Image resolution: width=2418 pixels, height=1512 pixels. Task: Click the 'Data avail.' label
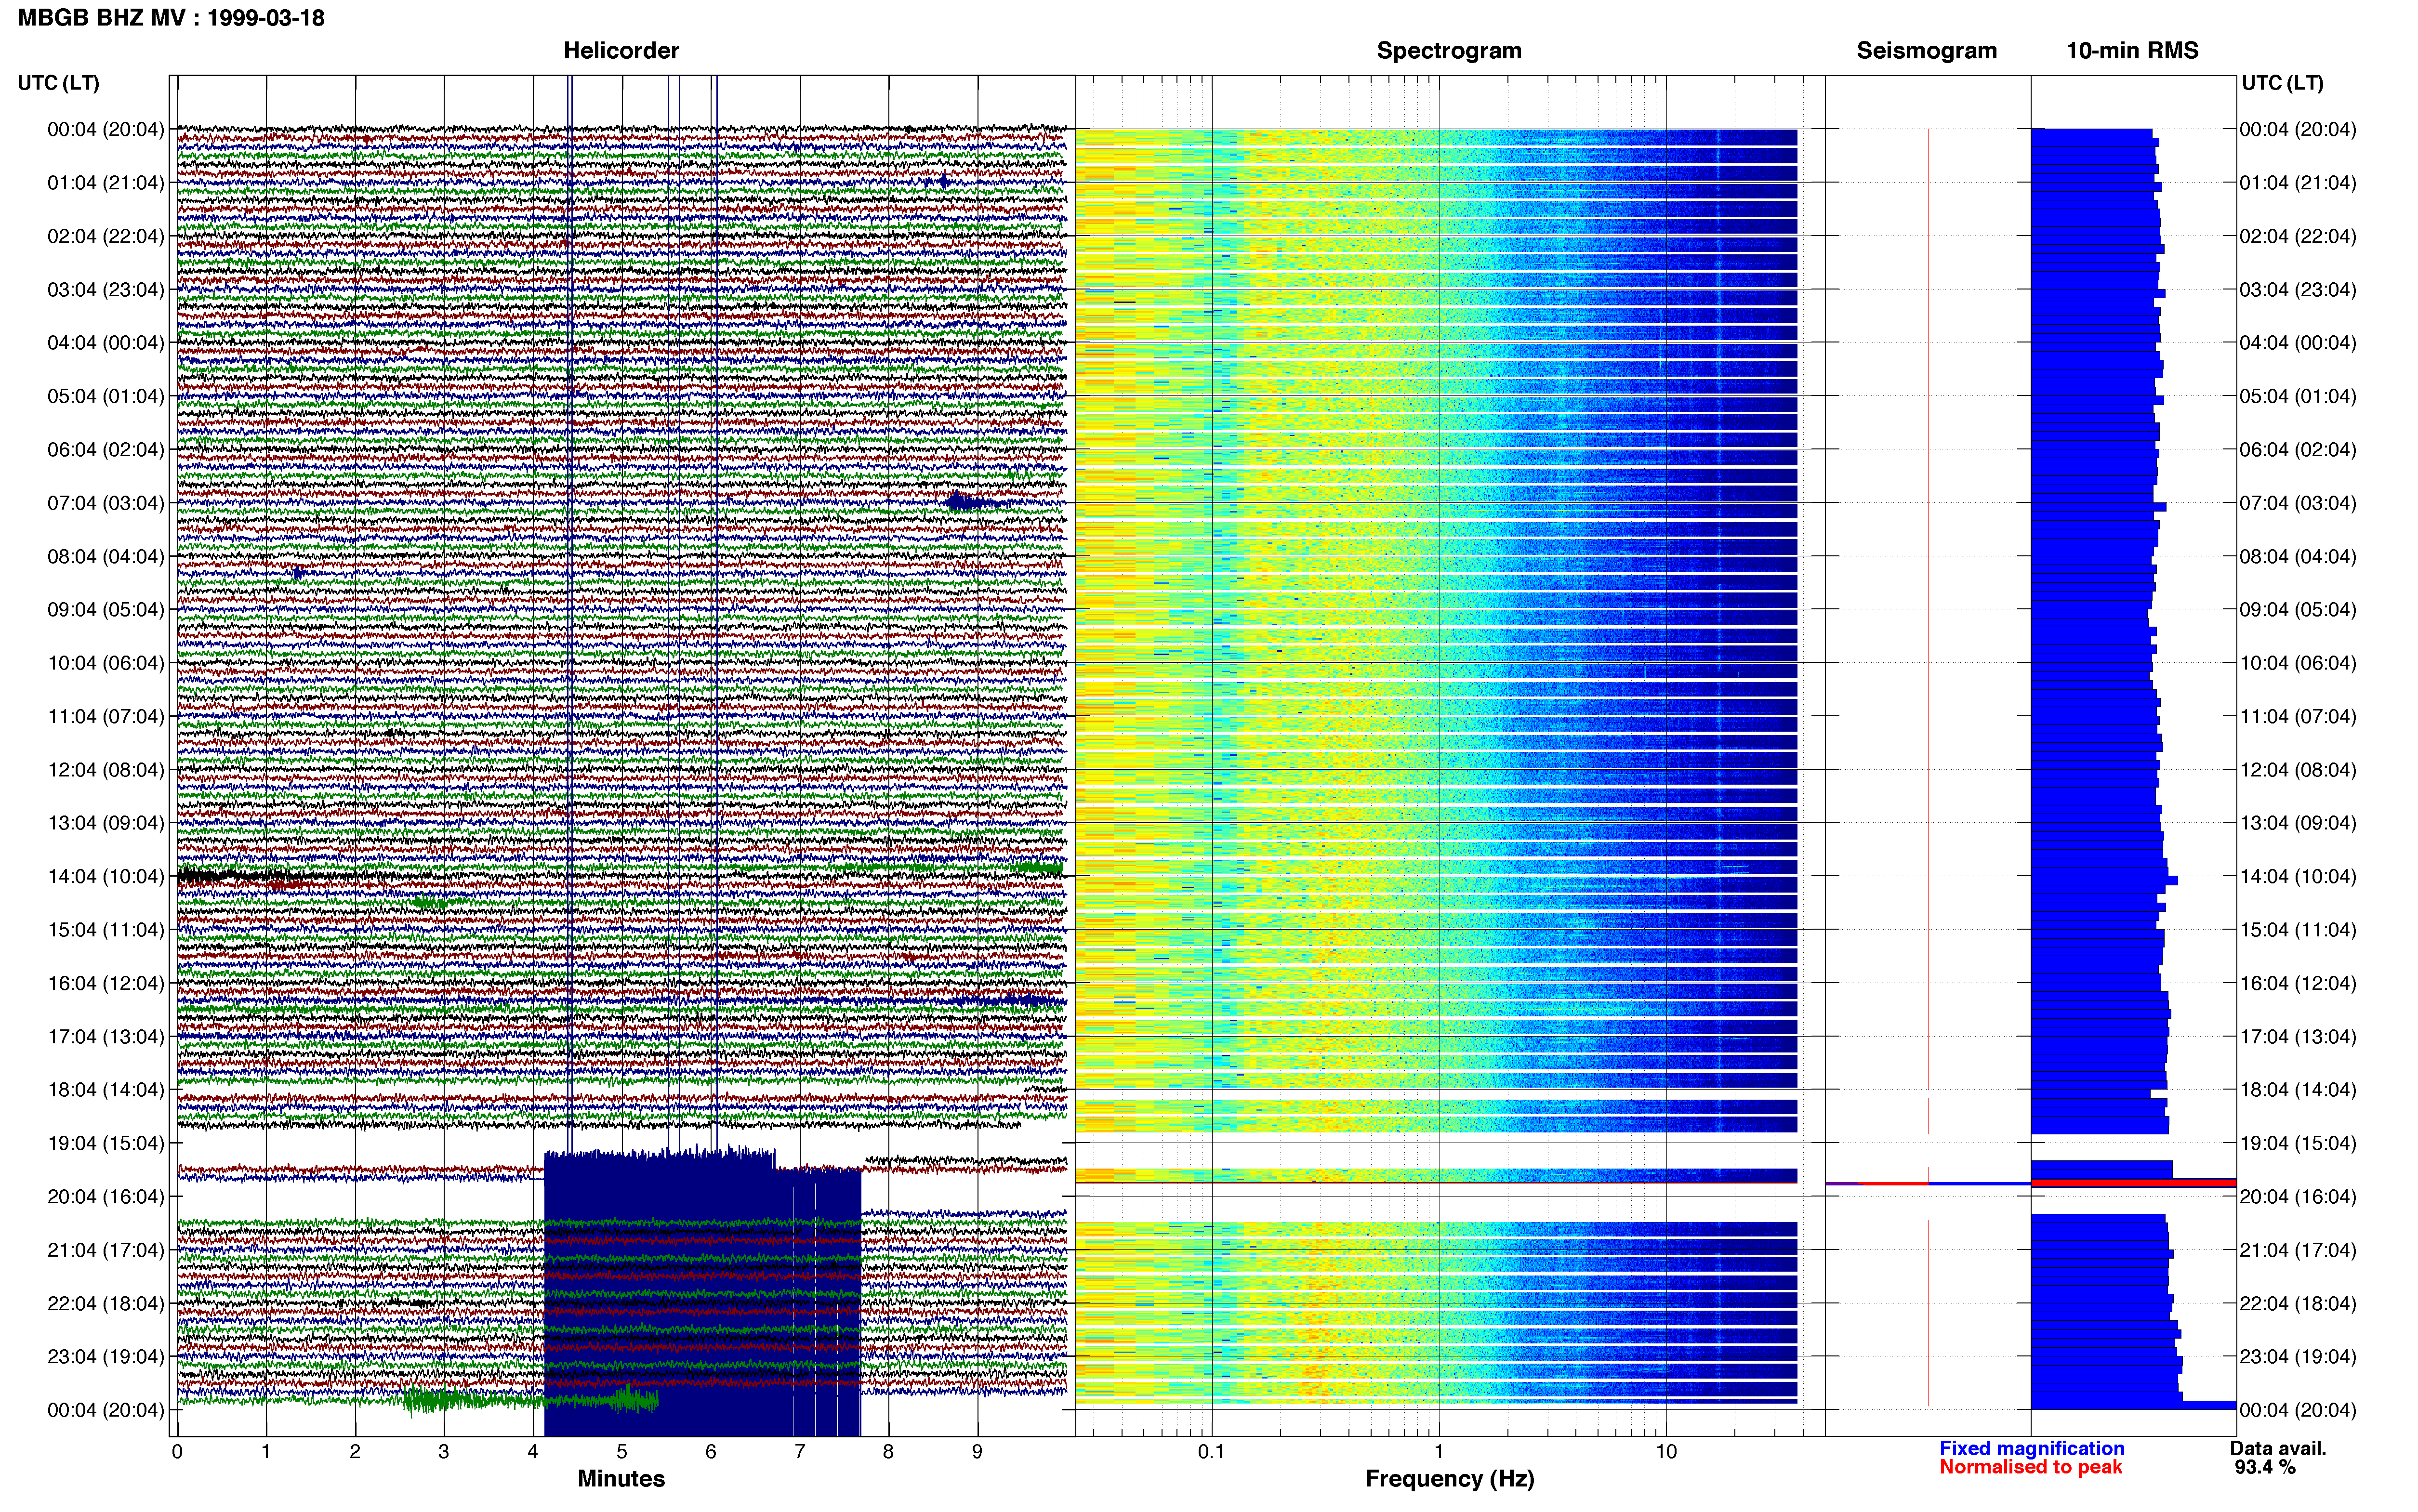point(2278,1448)
